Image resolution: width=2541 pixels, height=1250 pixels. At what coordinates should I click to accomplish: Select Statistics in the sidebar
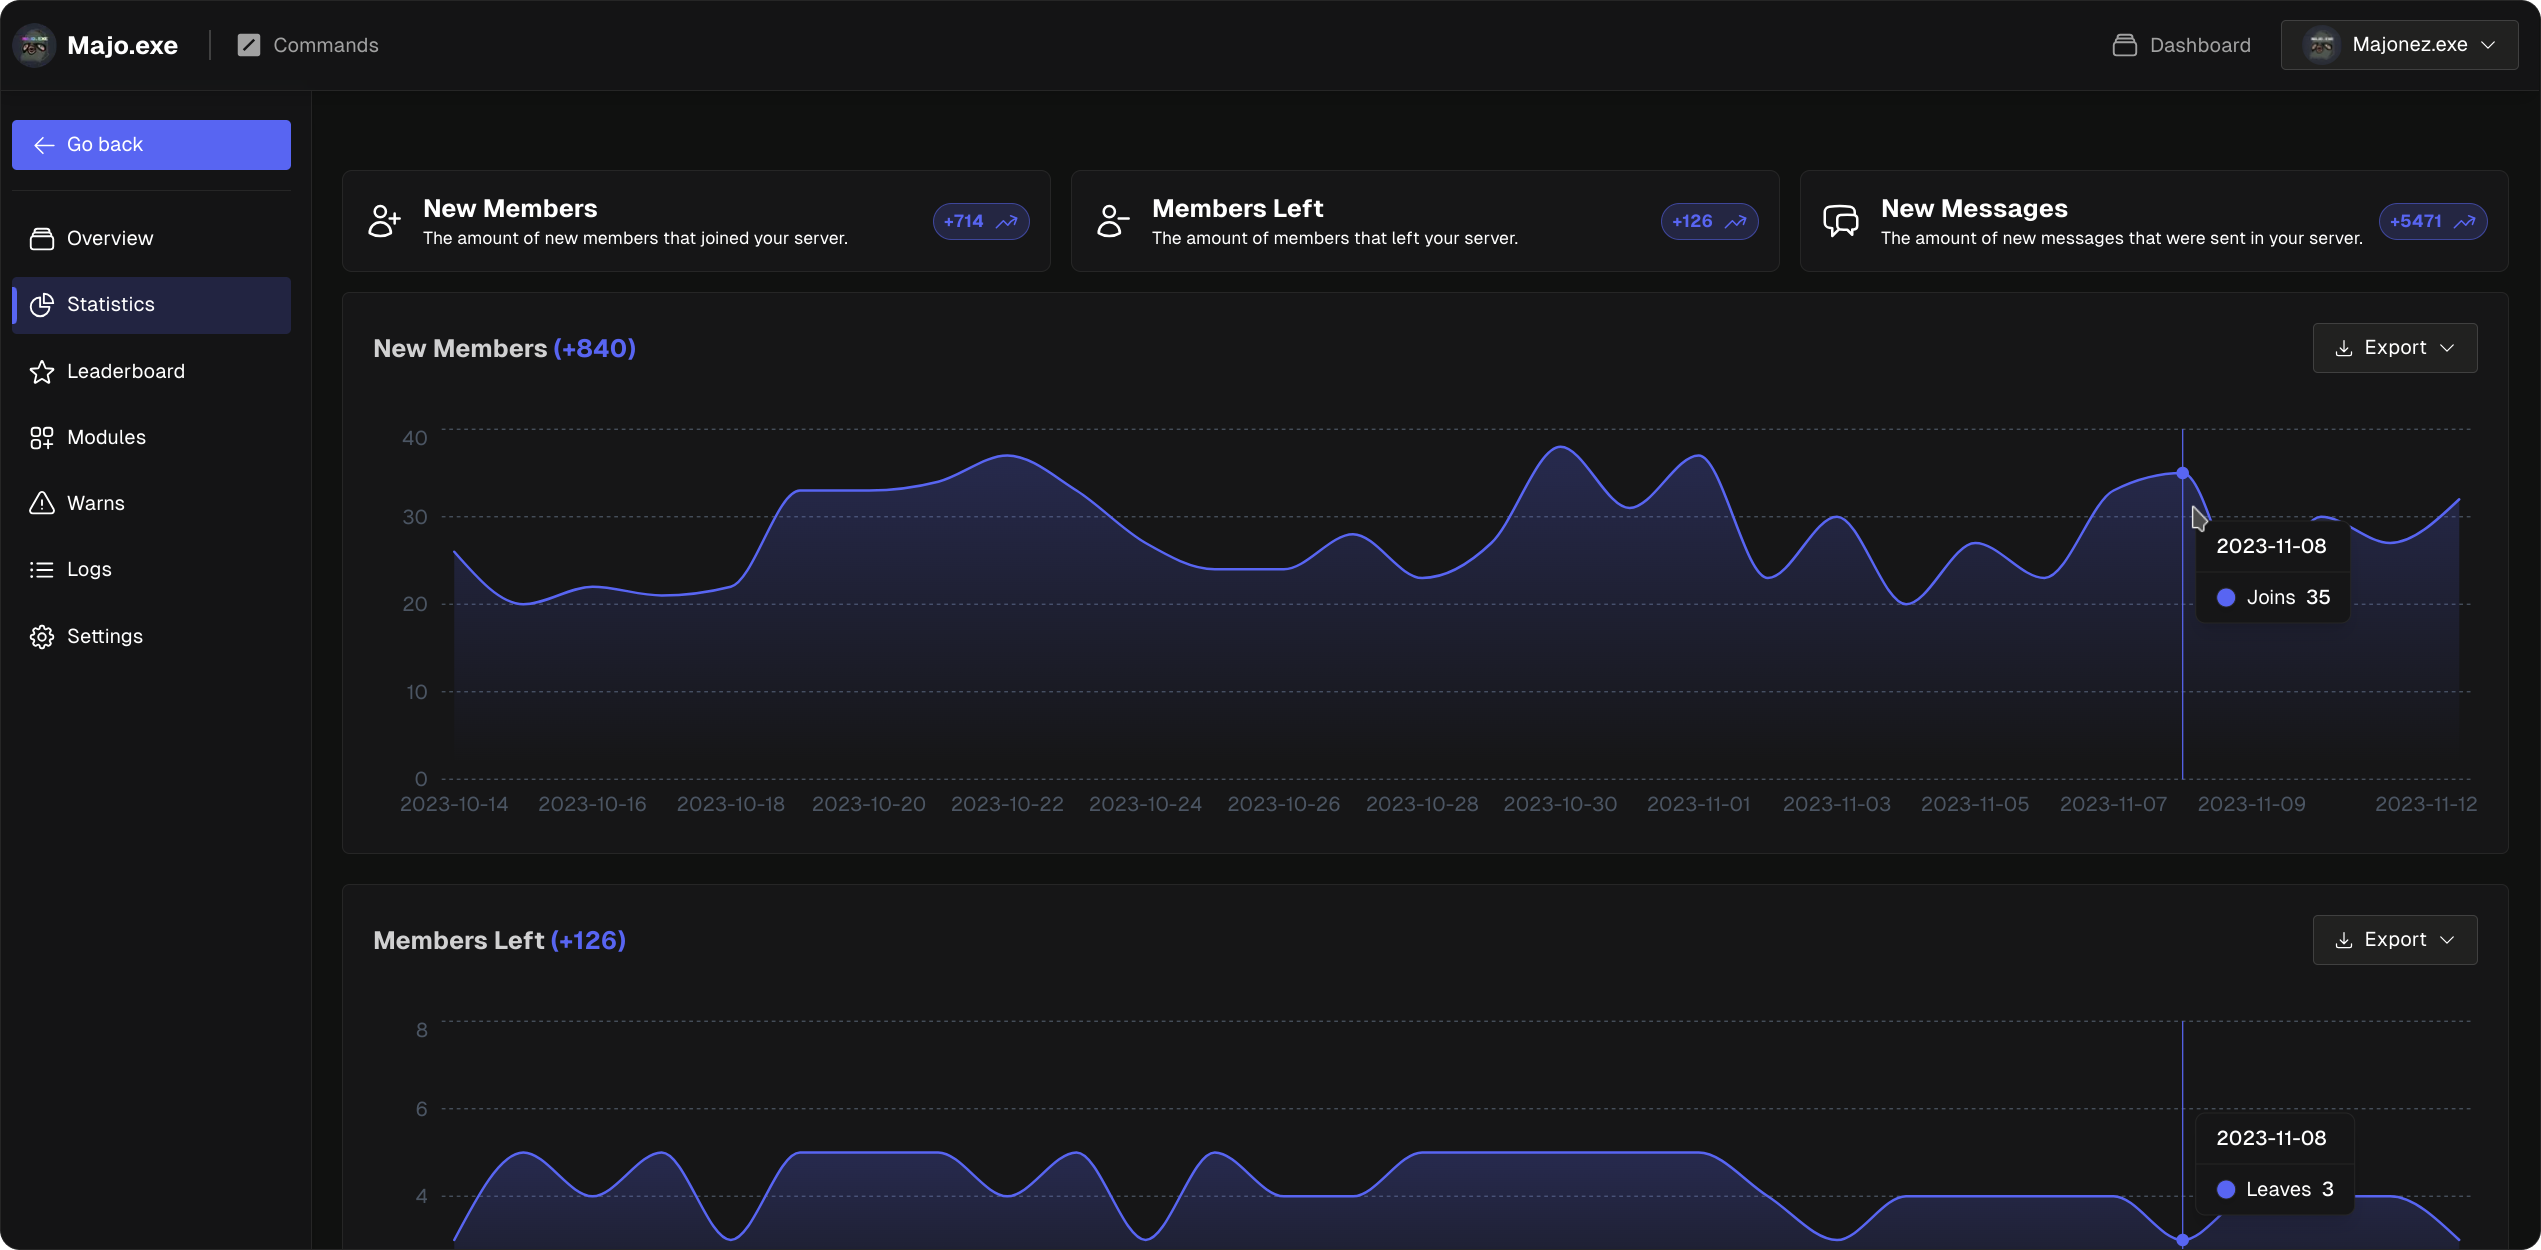[110, 304]
